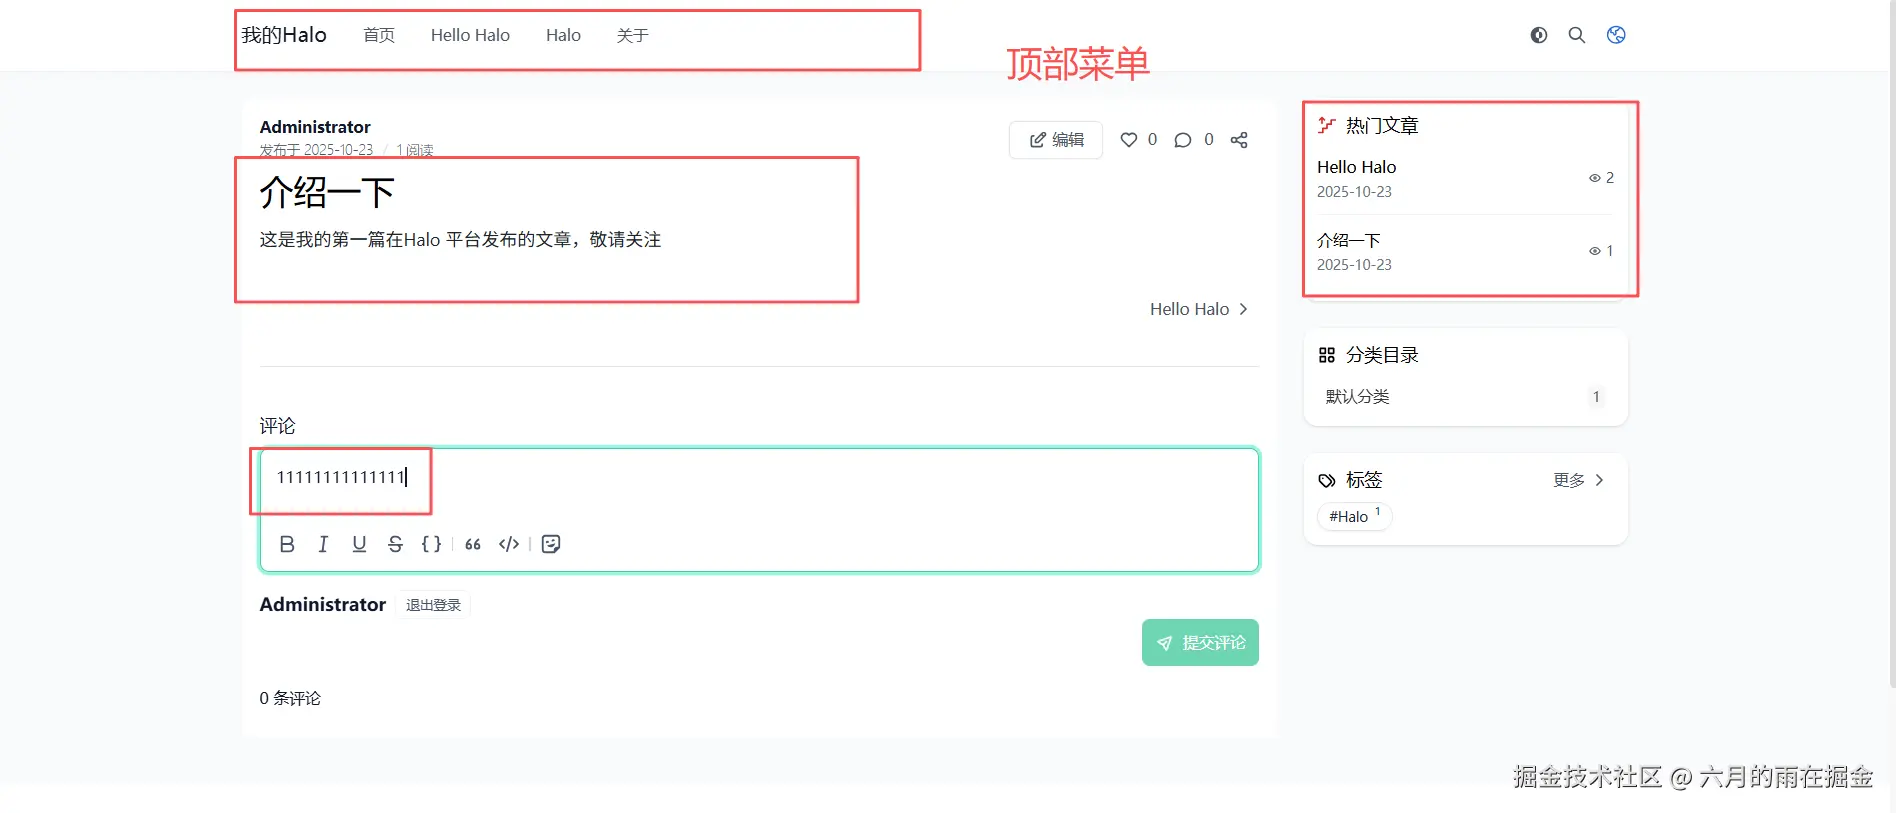Screen dimensions: 1896x813
Task: Insert a blockquote in comment
Action: pyautogui.click(x=473, y=544)
